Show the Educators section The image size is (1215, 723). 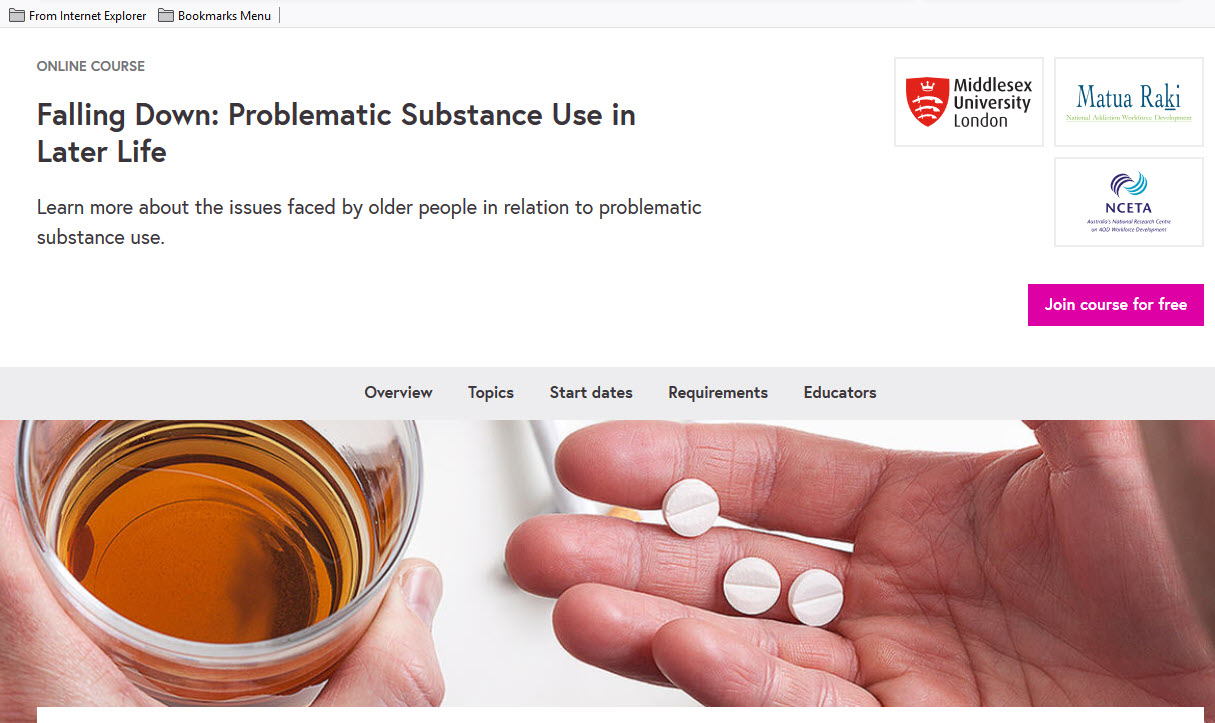point(840,393)
